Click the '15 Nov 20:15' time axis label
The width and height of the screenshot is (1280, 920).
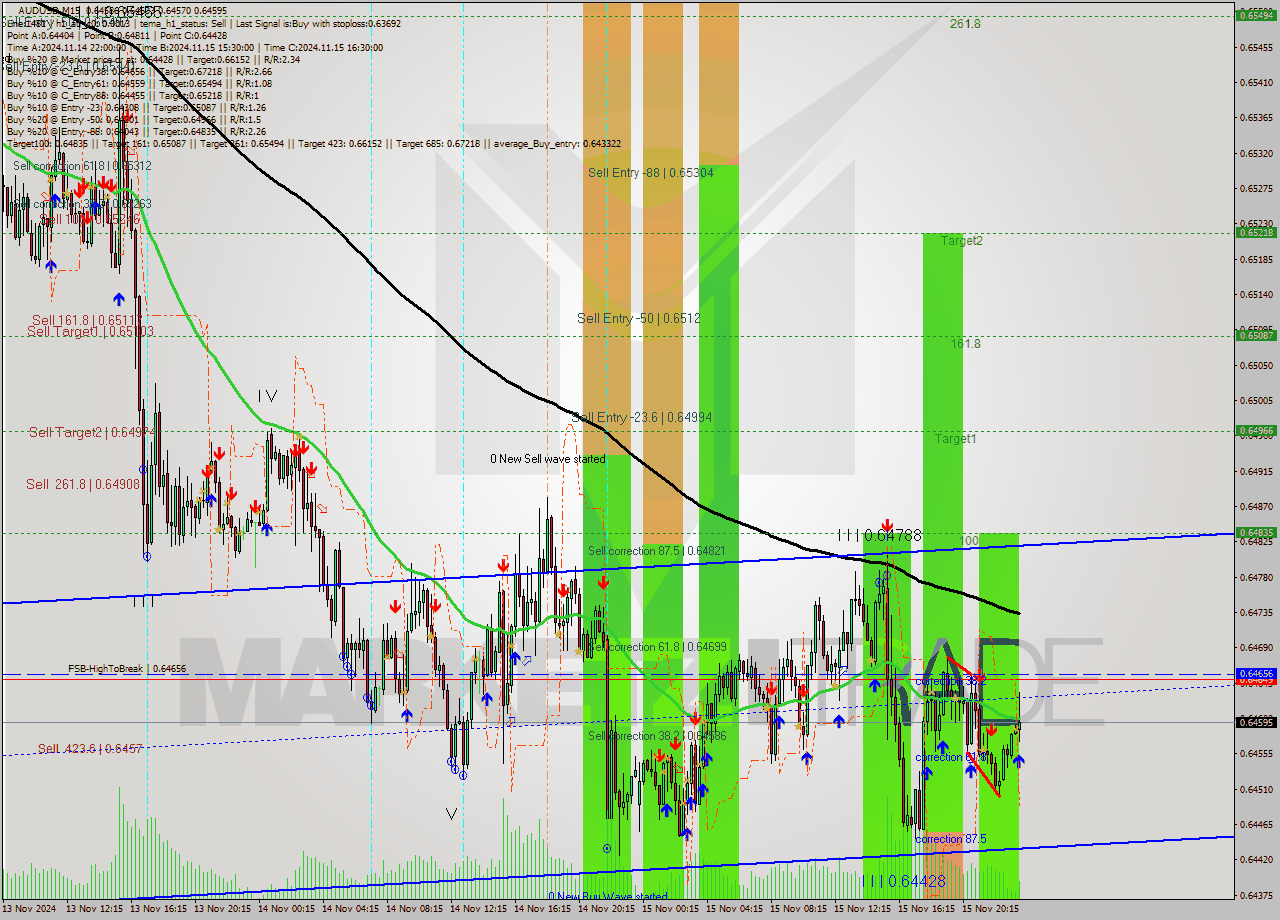pyautogui.click(x=989, y=910)
